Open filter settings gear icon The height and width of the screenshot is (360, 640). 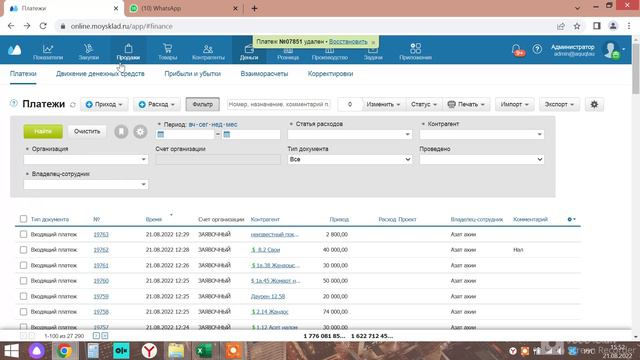(140, 132)
